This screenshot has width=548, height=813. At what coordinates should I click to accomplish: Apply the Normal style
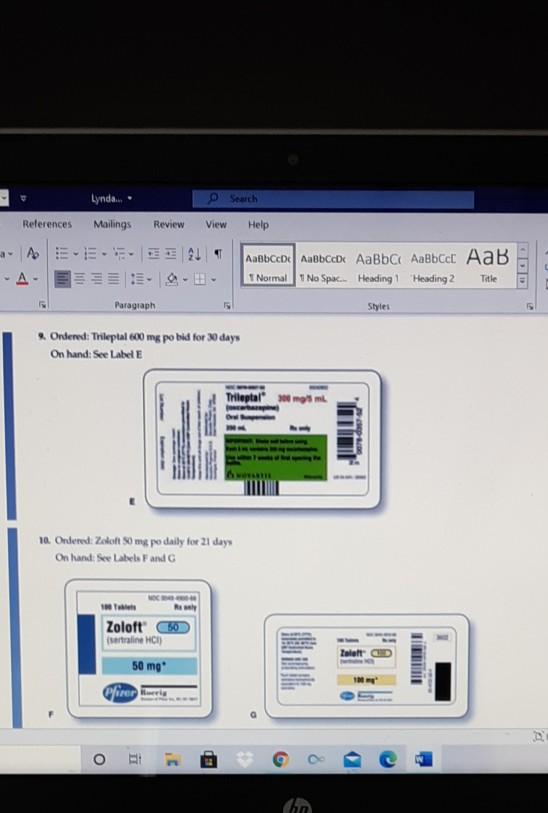[x=268, y=265]
